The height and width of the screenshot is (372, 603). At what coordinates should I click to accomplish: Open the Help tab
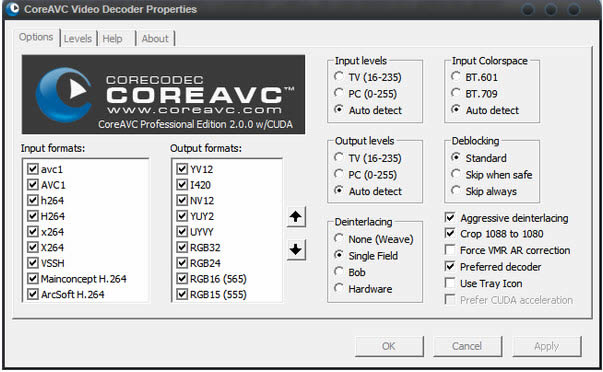(x=112, y=38)
